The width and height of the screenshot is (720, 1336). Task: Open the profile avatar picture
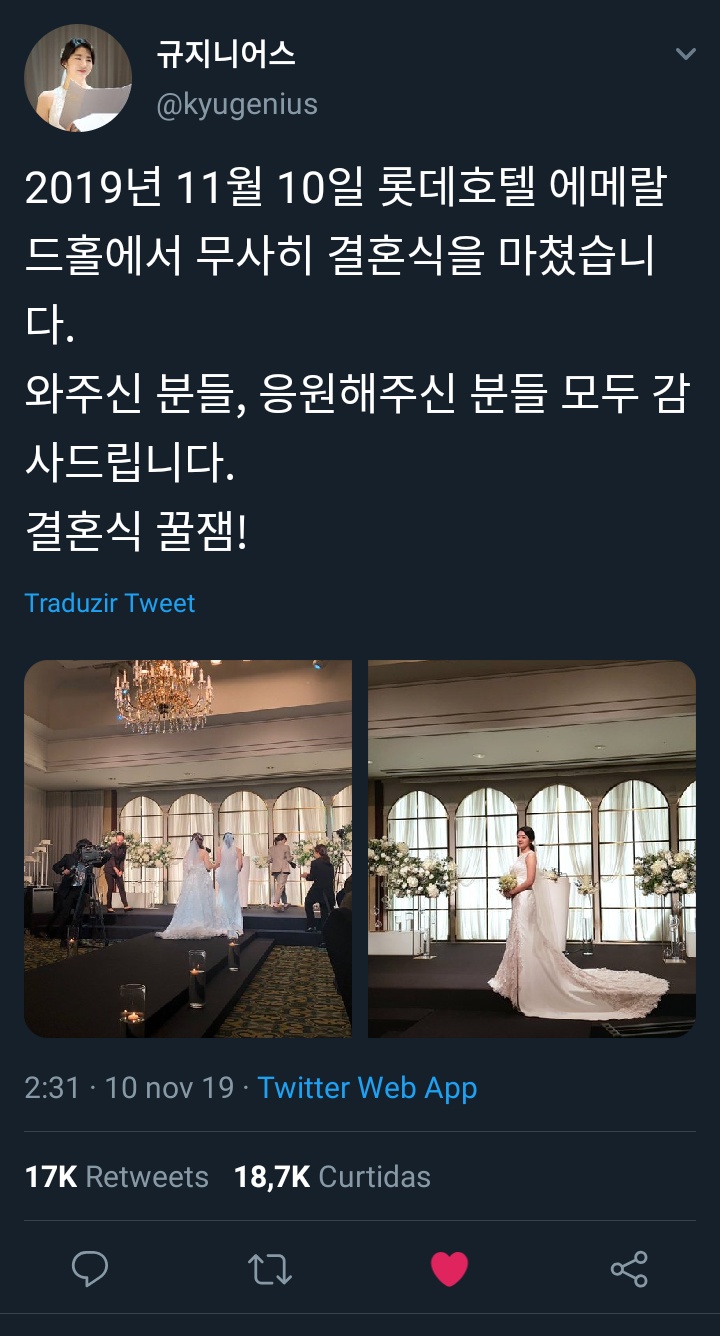[78, 78]
